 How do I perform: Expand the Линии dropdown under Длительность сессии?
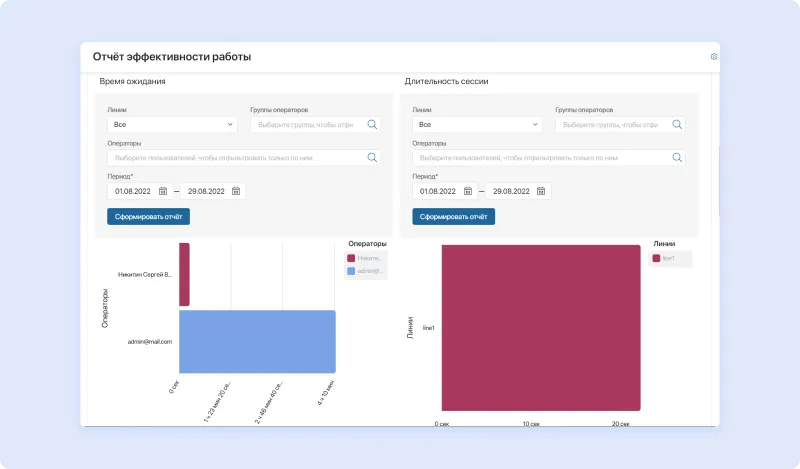click(x=476, y=125)
